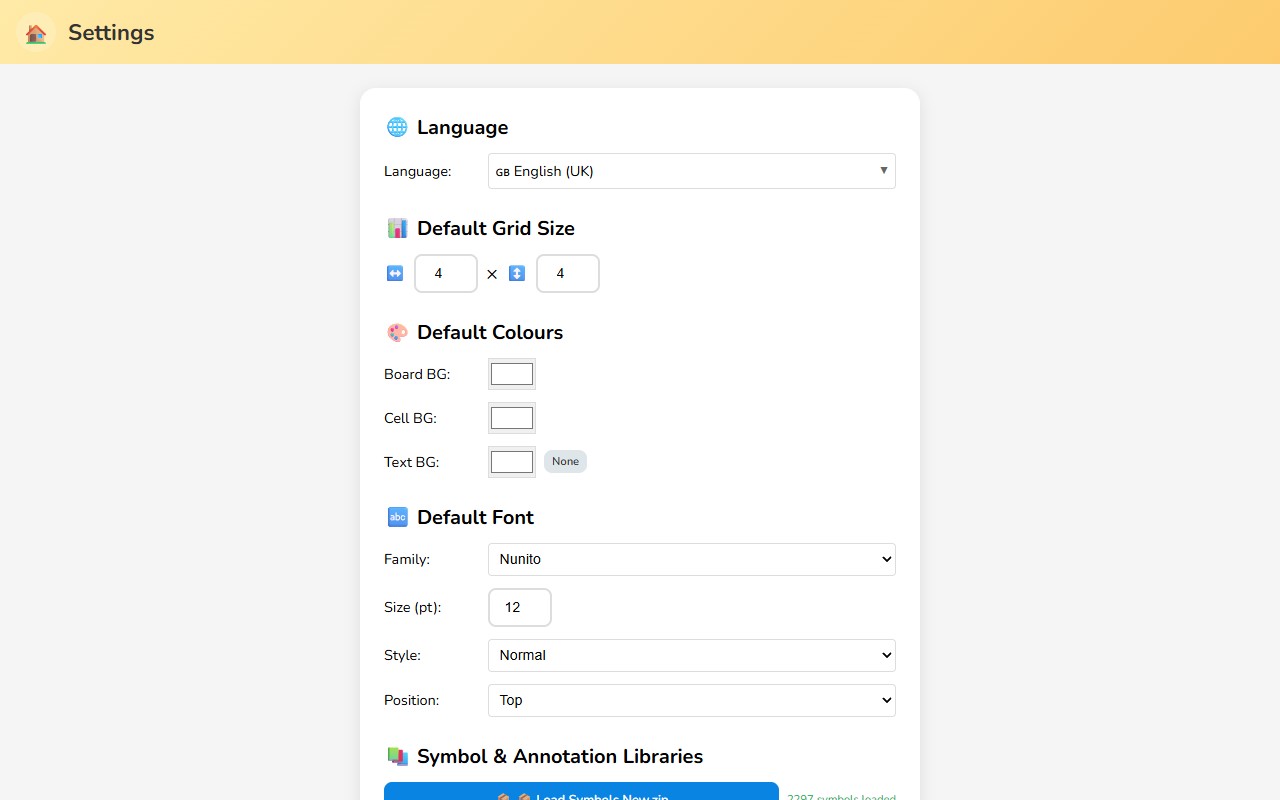Click the vertical arrows icon before grid height
Screen dimensions: 1280x800
[x=517, y=272]
